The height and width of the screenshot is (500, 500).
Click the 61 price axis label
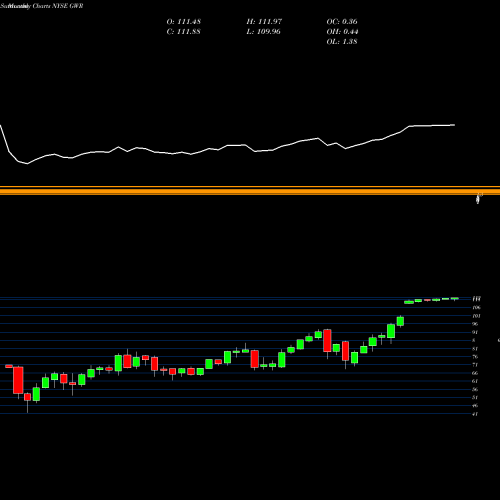point(475,381)
